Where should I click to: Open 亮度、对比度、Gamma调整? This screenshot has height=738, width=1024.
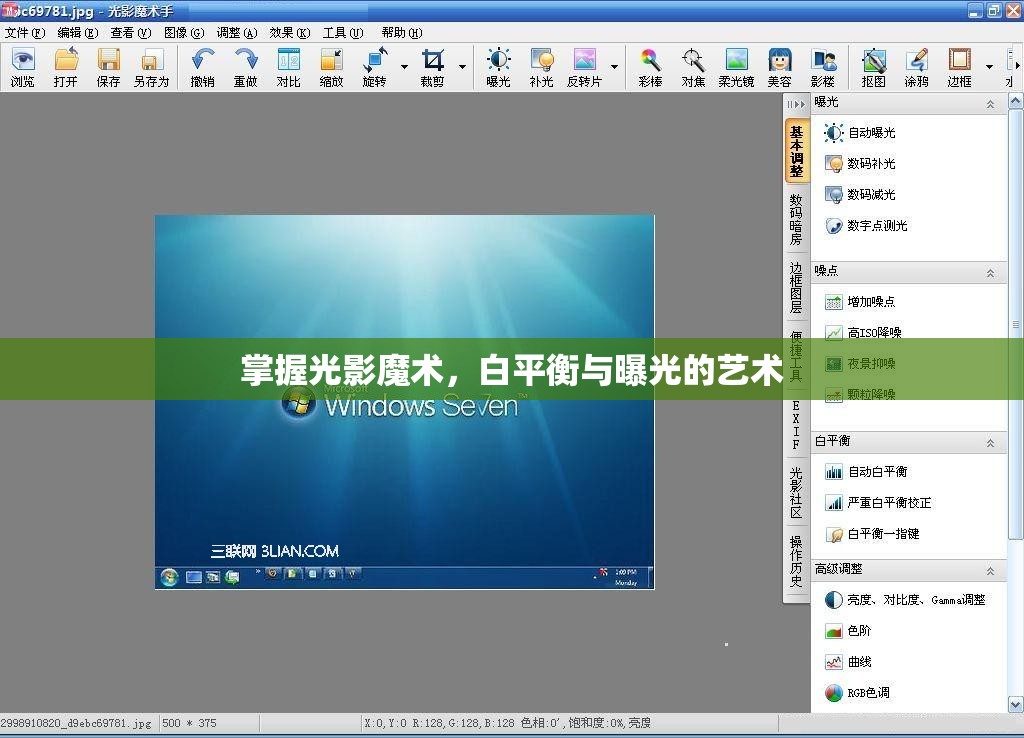point(904,600)
